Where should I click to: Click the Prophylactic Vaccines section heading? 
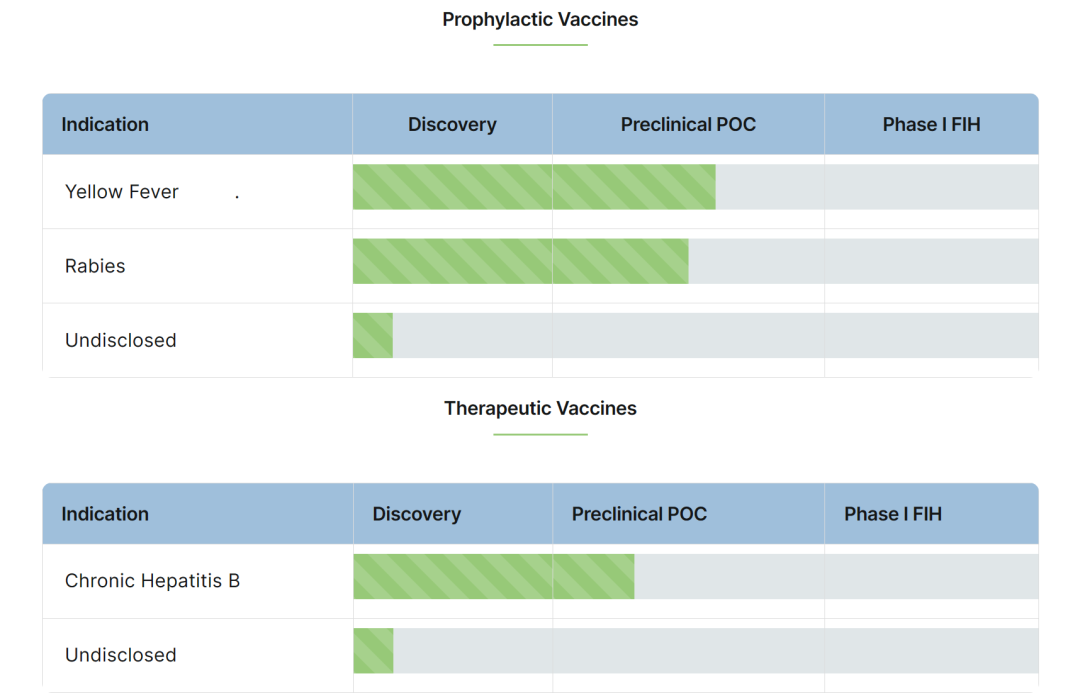click(540, 20)
